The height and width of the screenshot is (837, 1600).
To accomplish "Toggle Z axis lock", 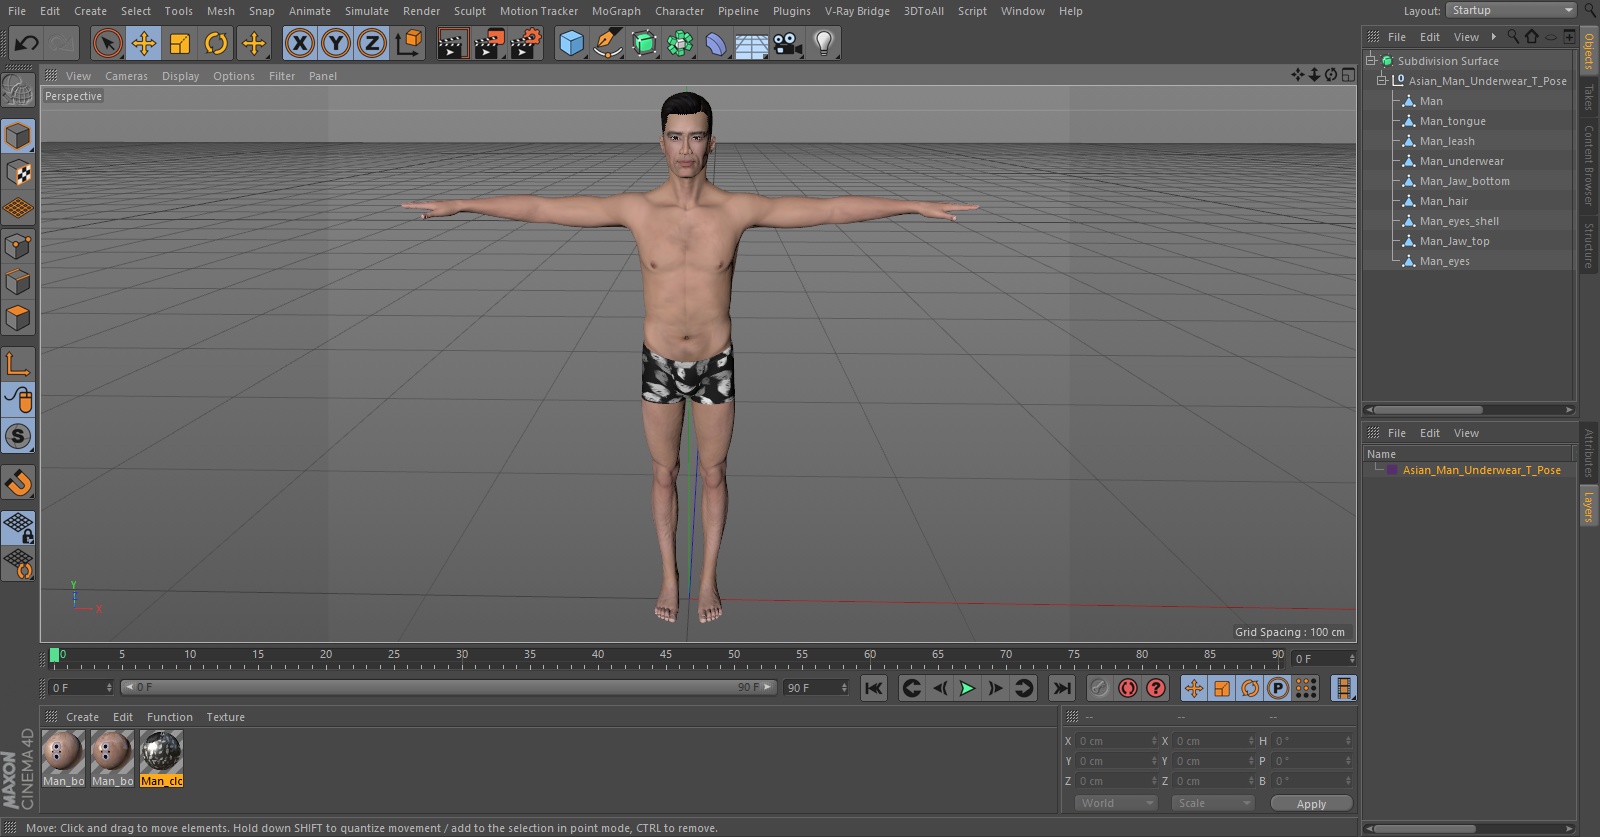I will click(372, 43).
